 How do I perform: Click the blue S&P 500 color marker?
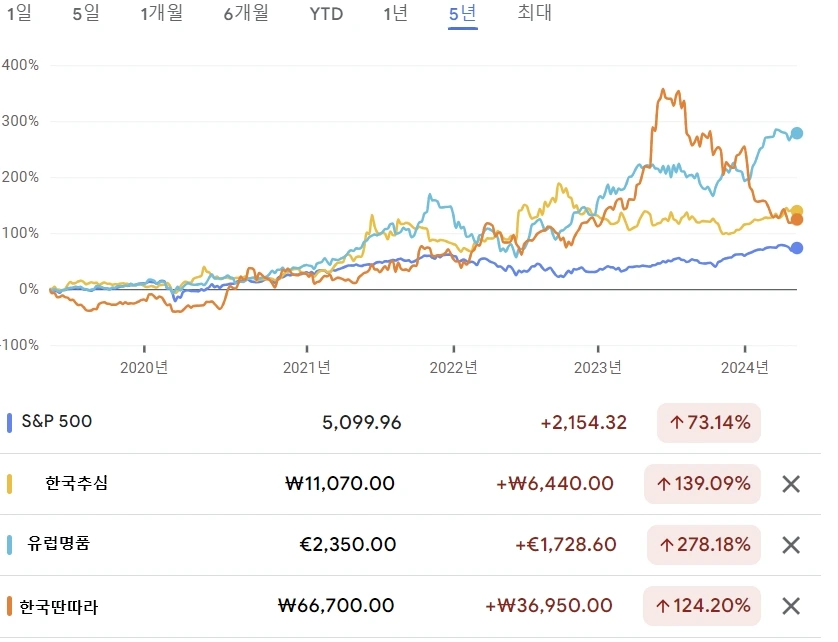coord(9,423)
